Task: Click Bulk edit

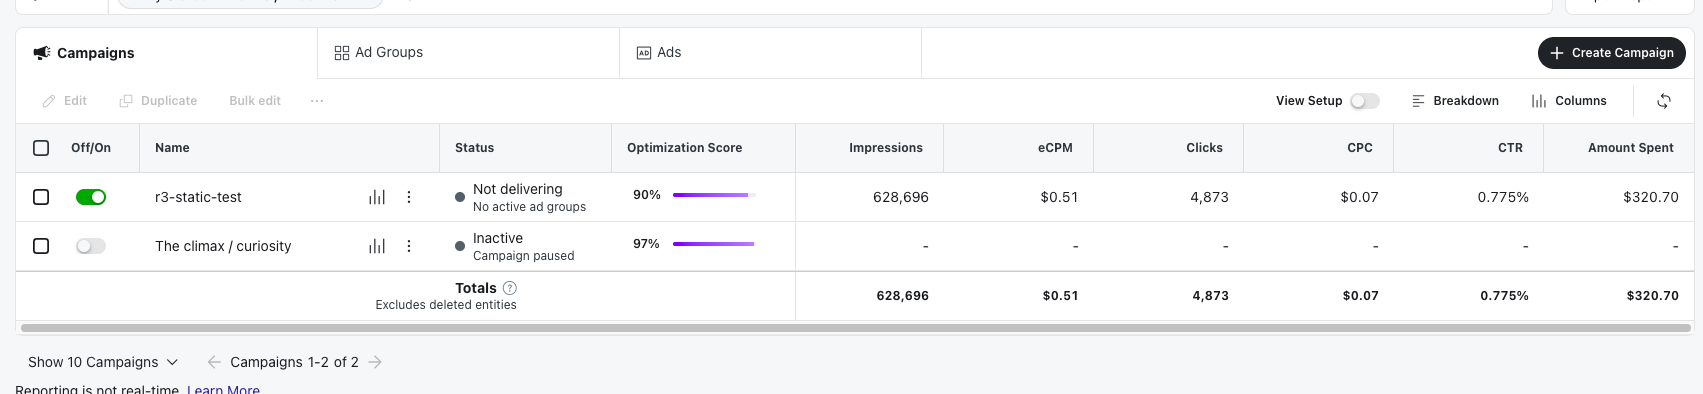Action: [255, 101]
